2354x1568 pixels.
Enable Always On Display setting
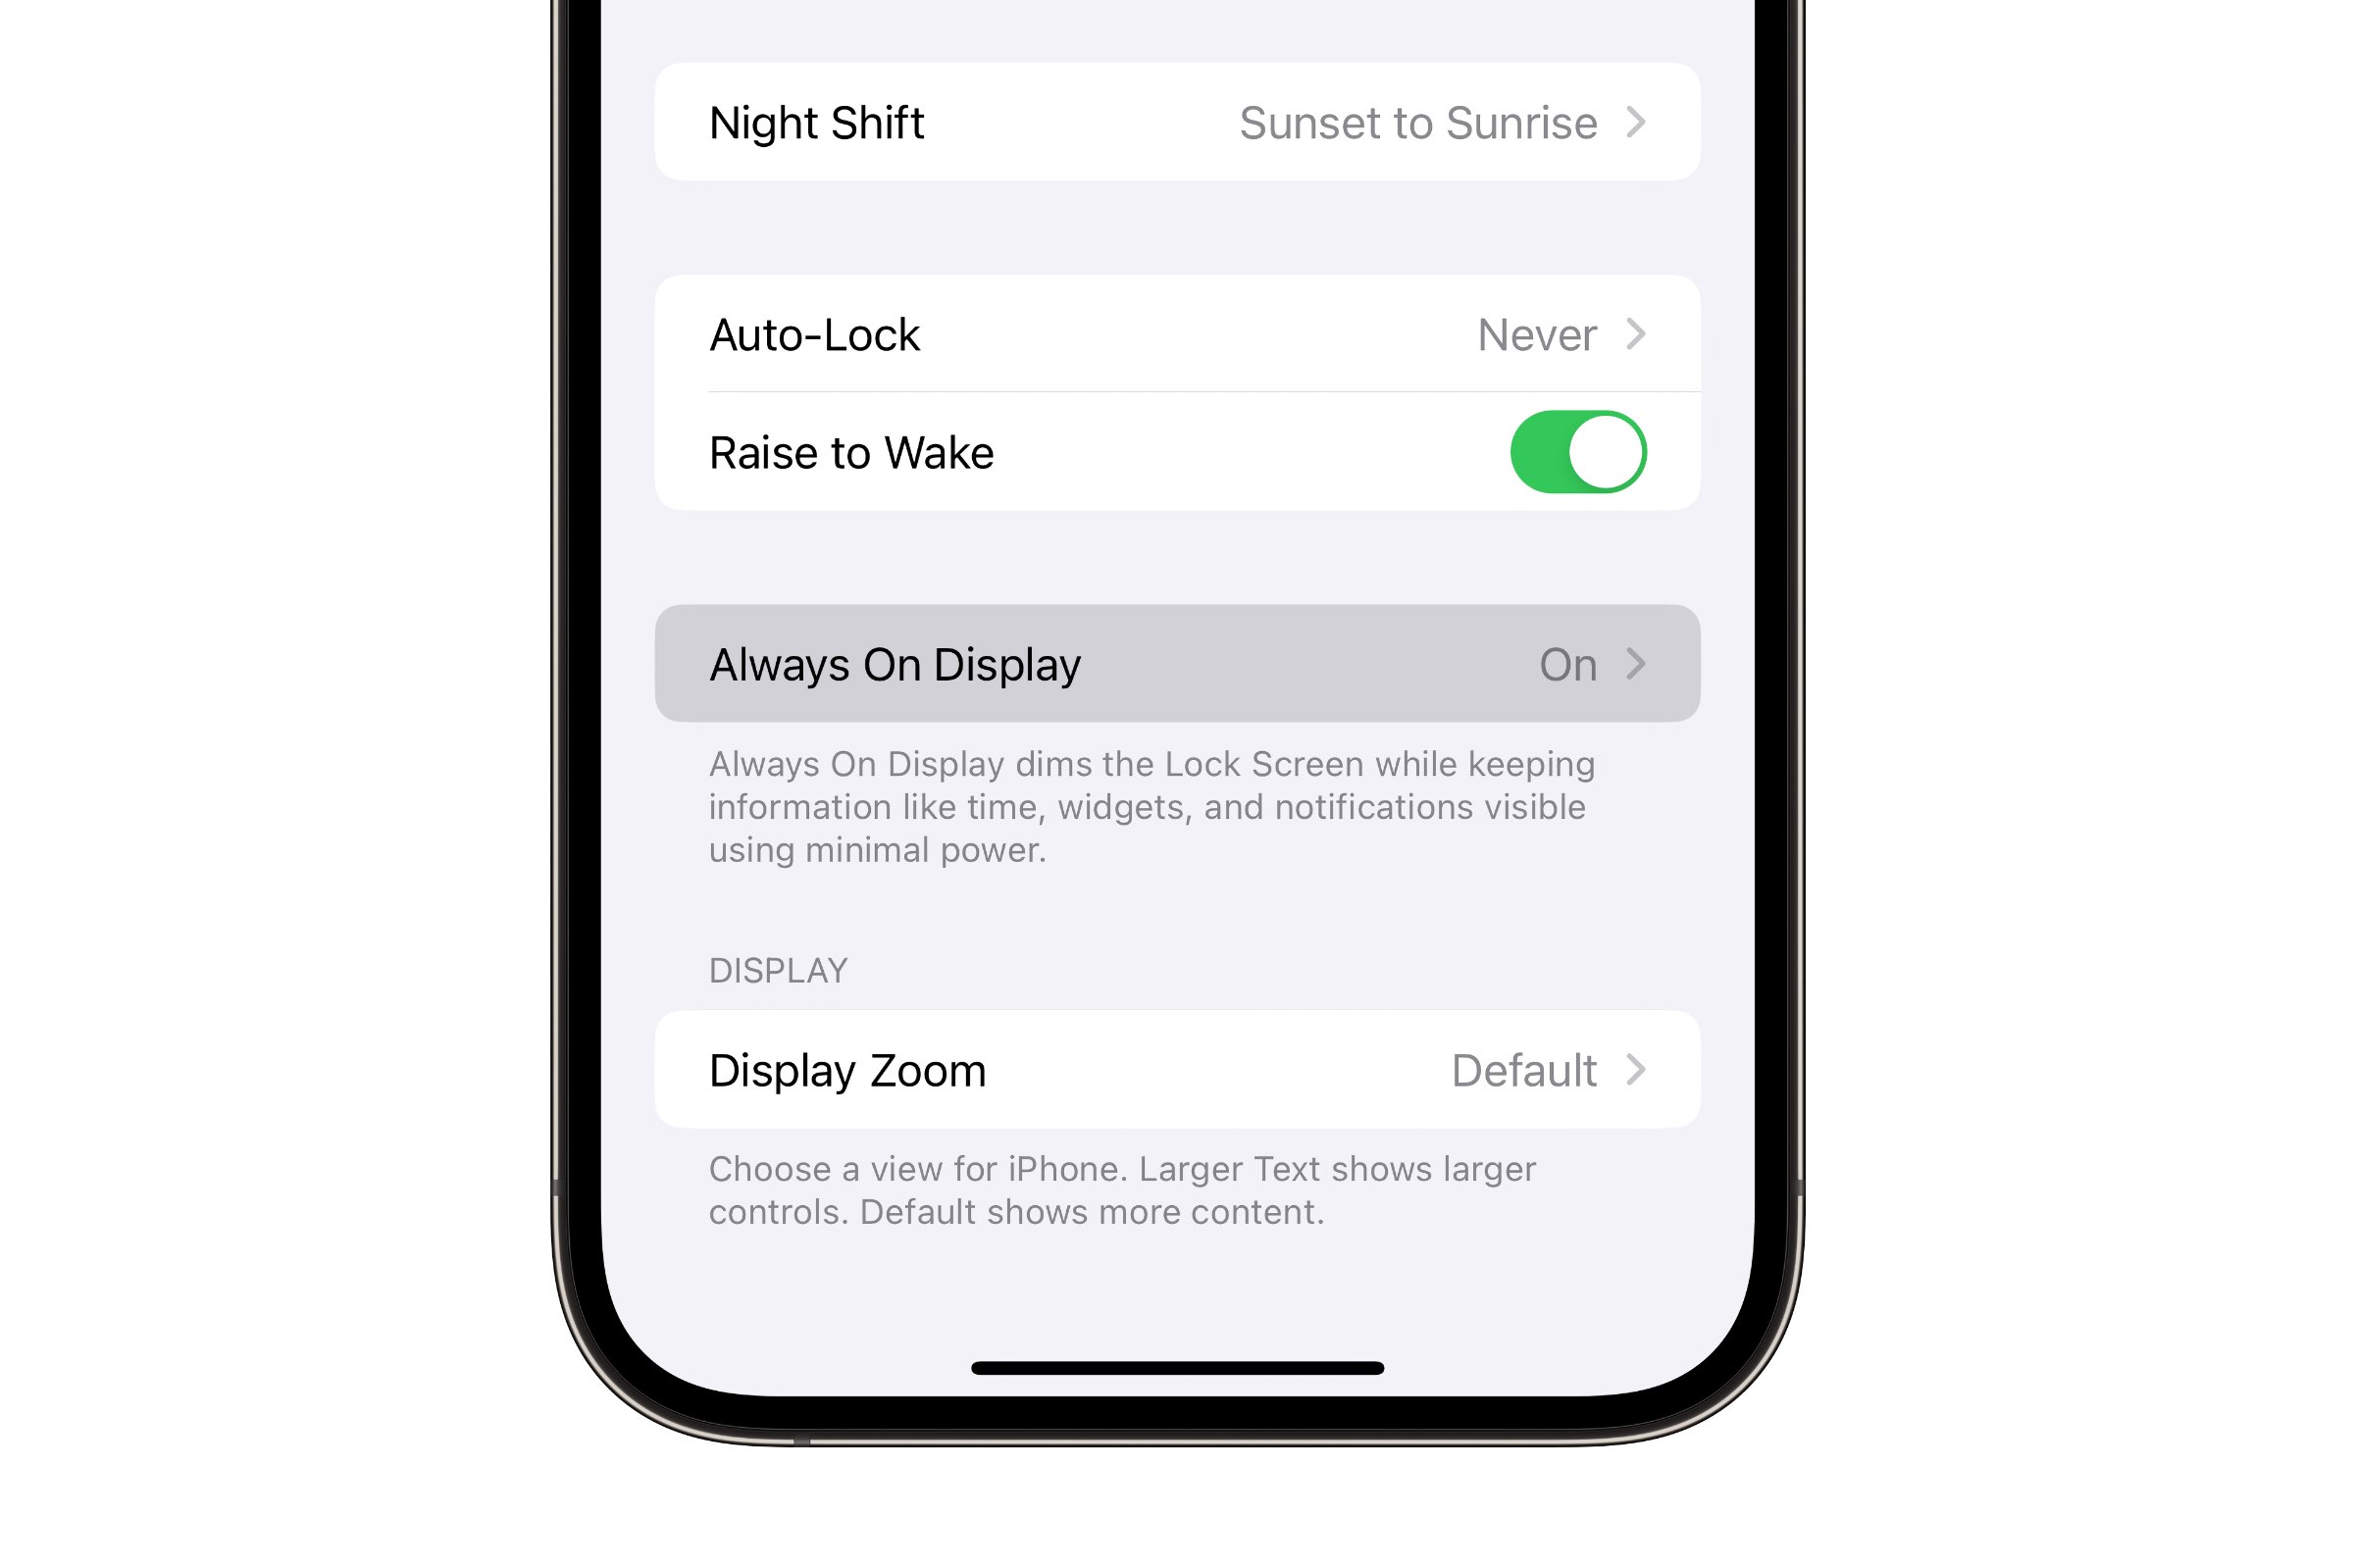click(1176, 662)
